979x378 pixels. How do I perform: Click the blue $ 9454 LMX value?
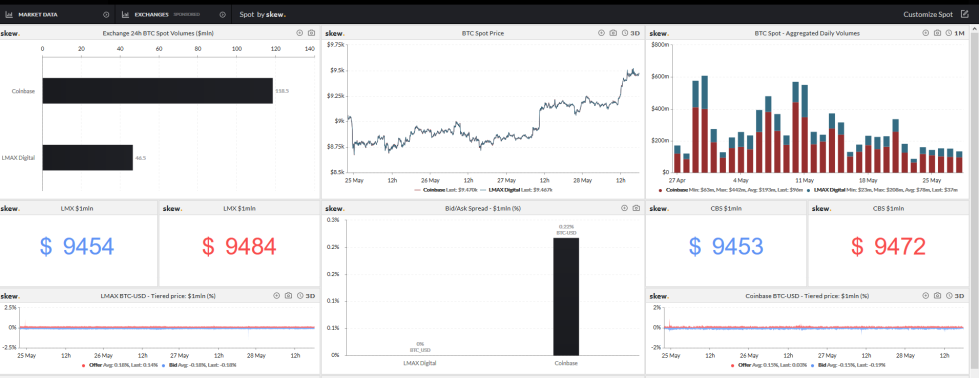coord(77,247)
